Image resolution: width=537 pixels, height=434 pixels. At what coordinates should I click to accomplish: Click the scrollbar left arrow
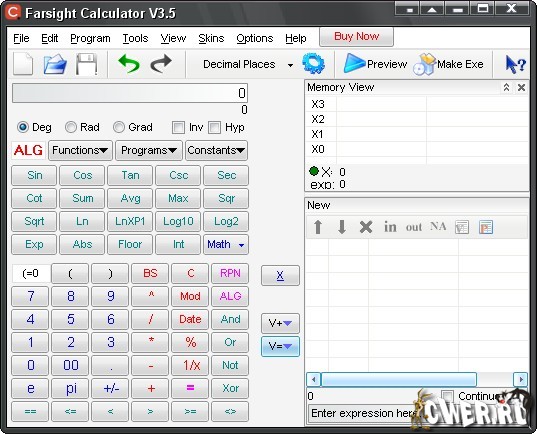tap(313, 380)
